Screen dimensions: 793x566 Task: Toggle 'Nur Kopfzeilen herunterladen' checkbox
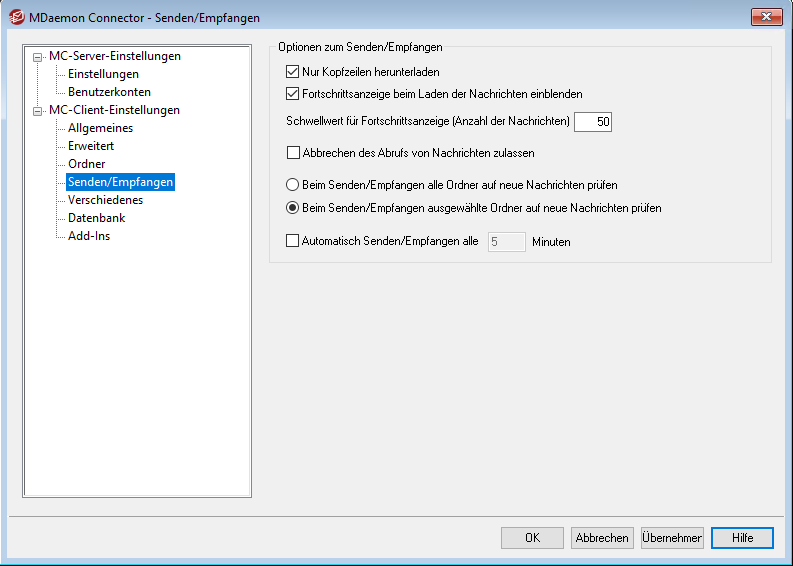[293, 72]
